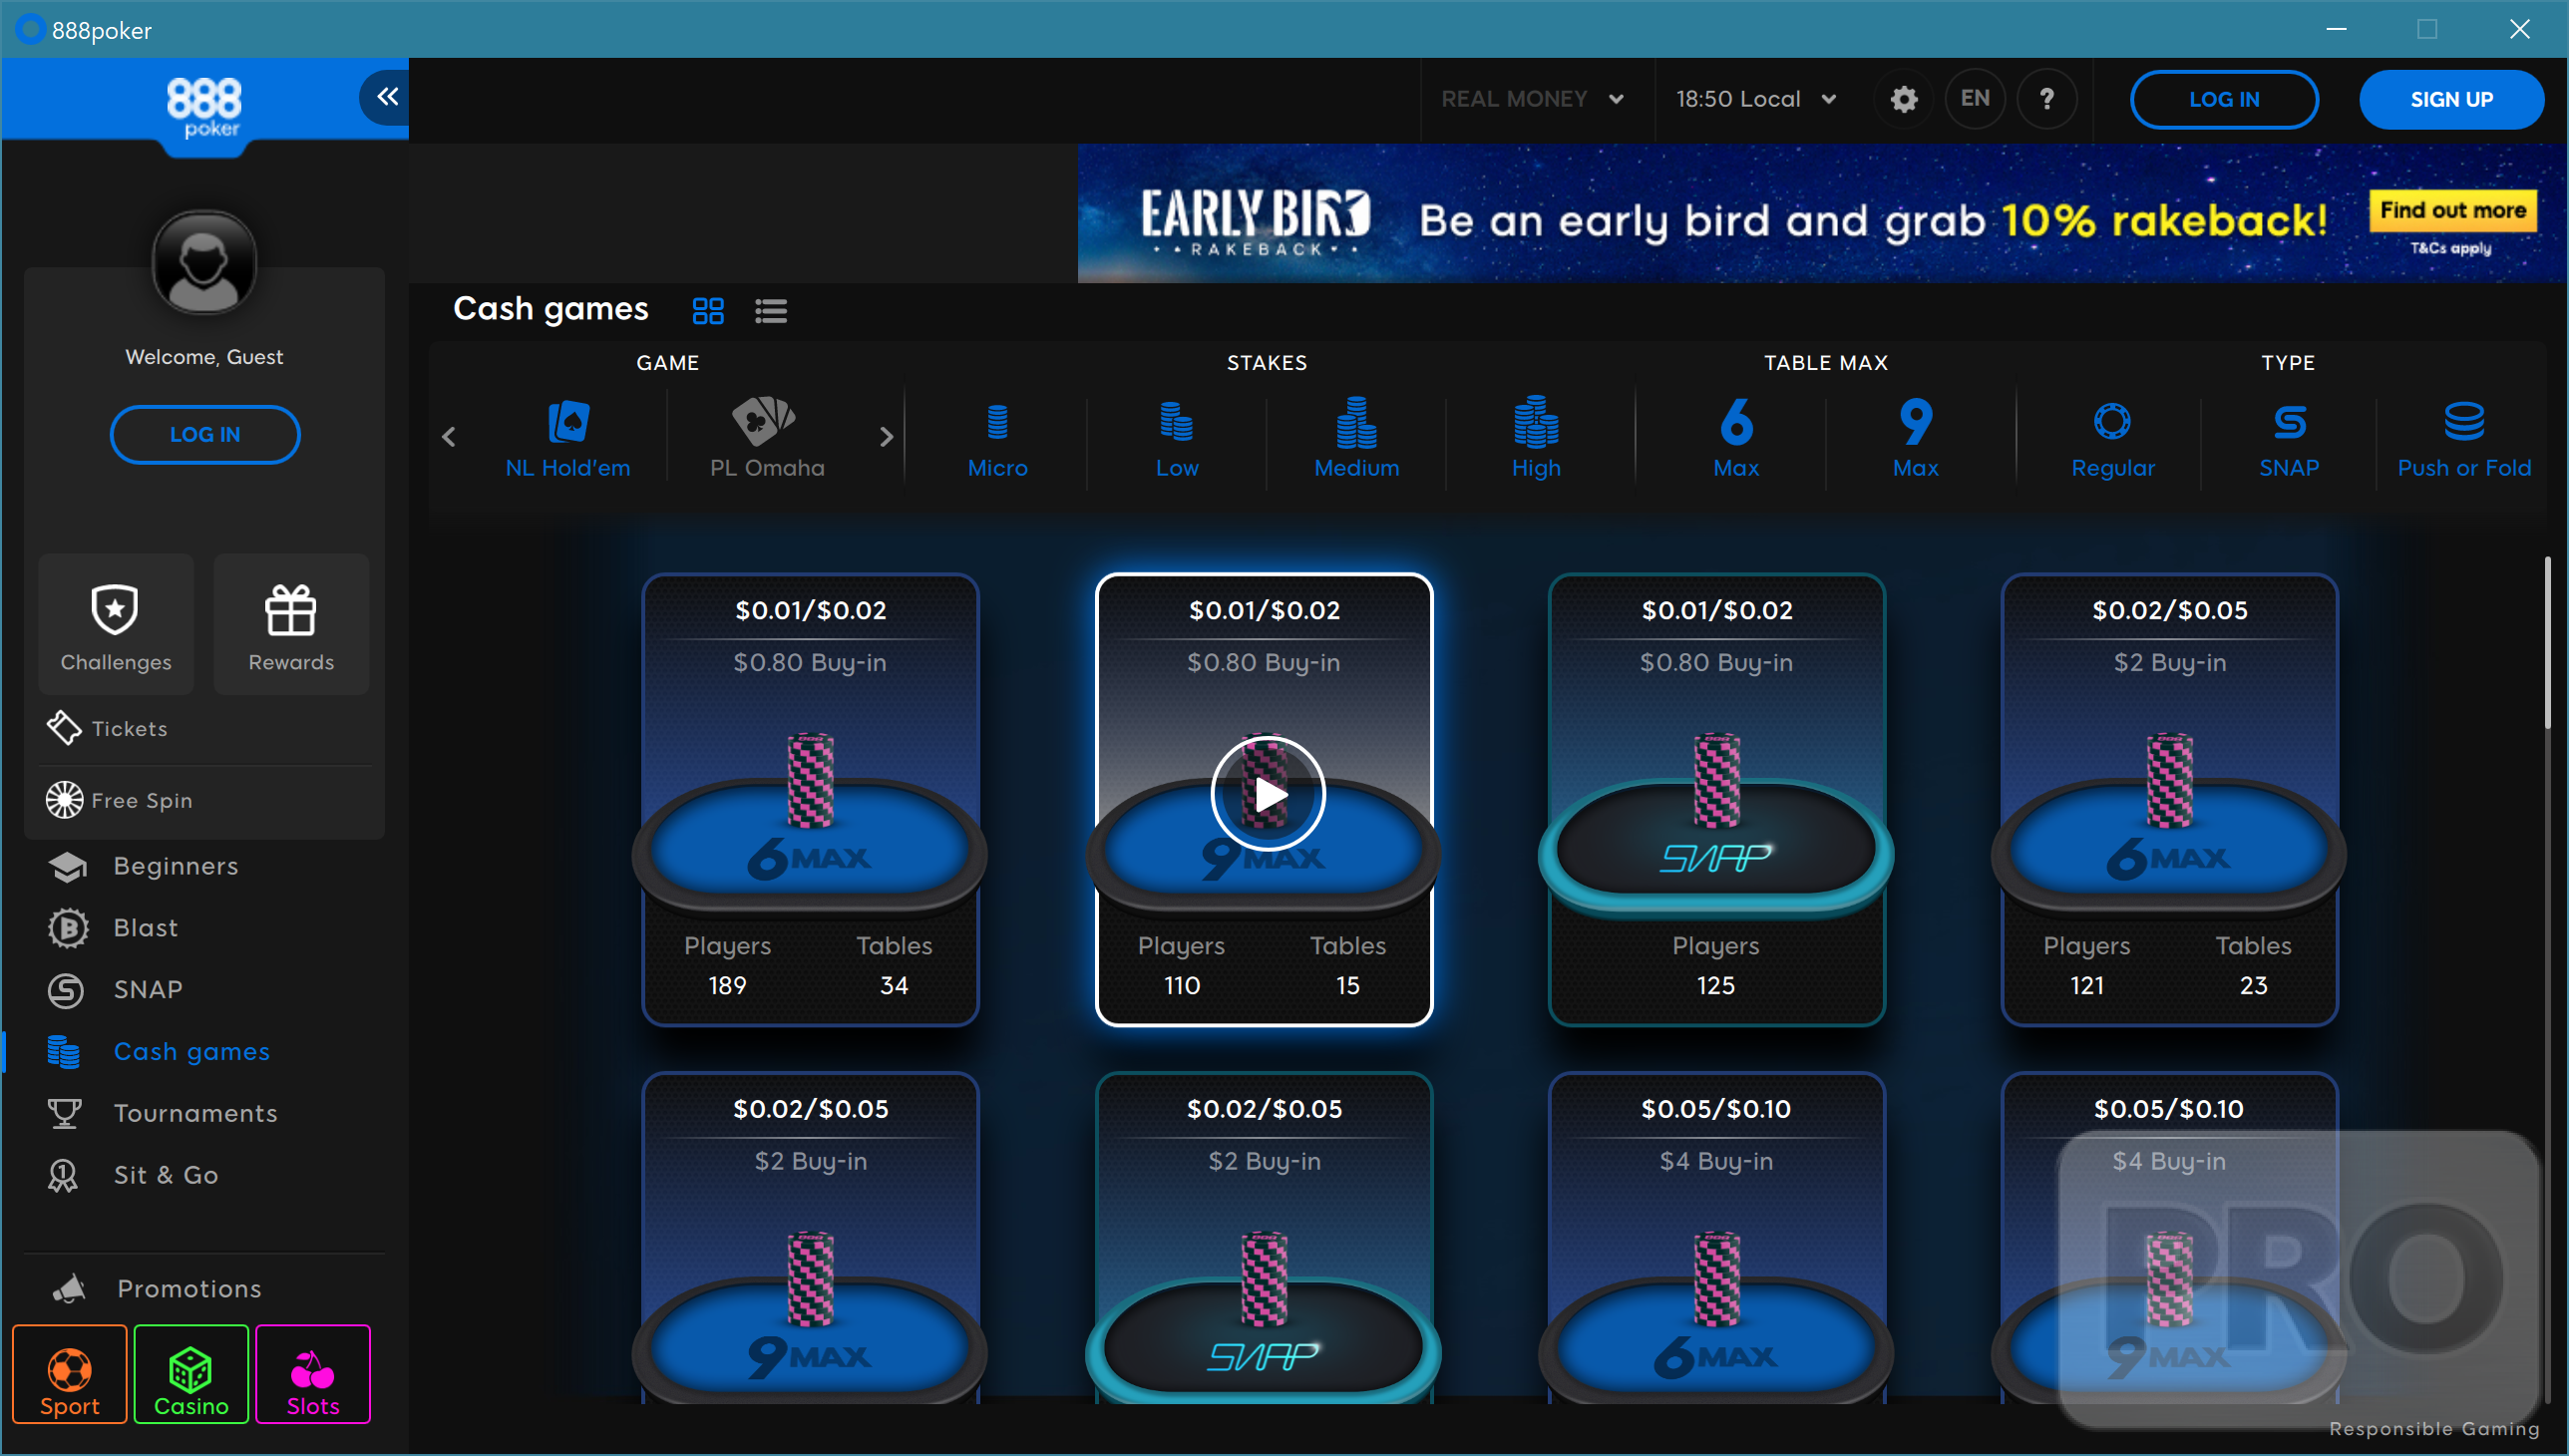Open $0.02/$0.05 6 Max card with 121 players
The image size is (2569, 1456).
click(x=2169, y=800)
